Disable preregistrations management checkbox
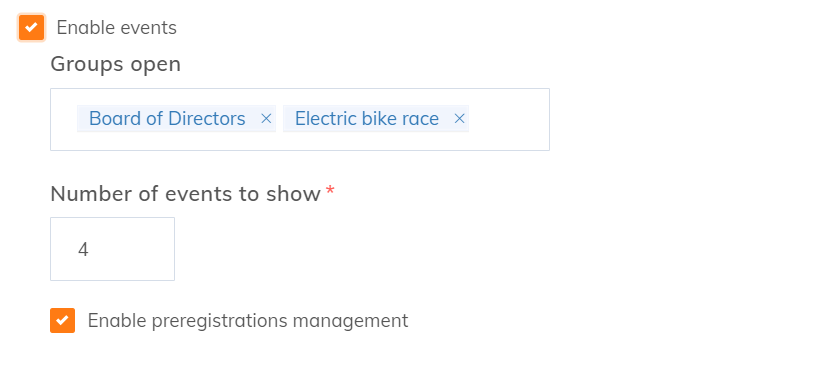This screenshot has height=376, width=835. click(62, 321)
